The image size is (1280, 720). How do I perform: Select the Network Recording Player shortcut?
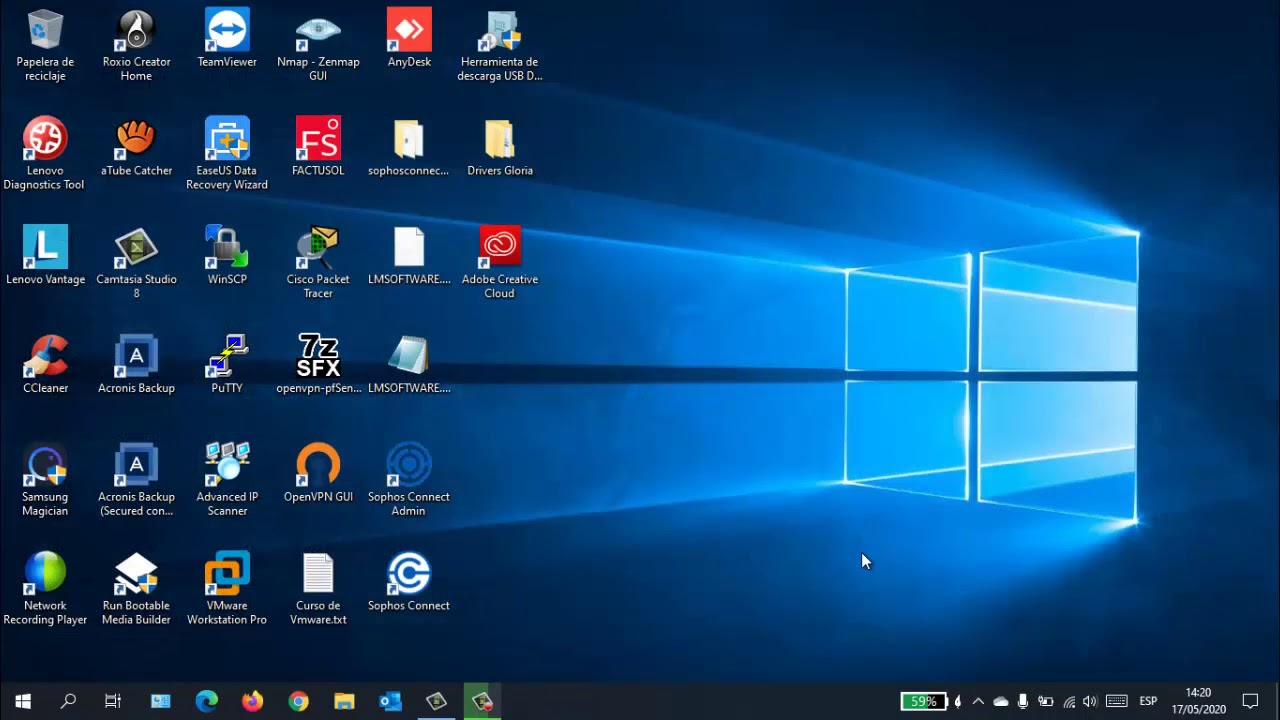click(x=45, y=590)
